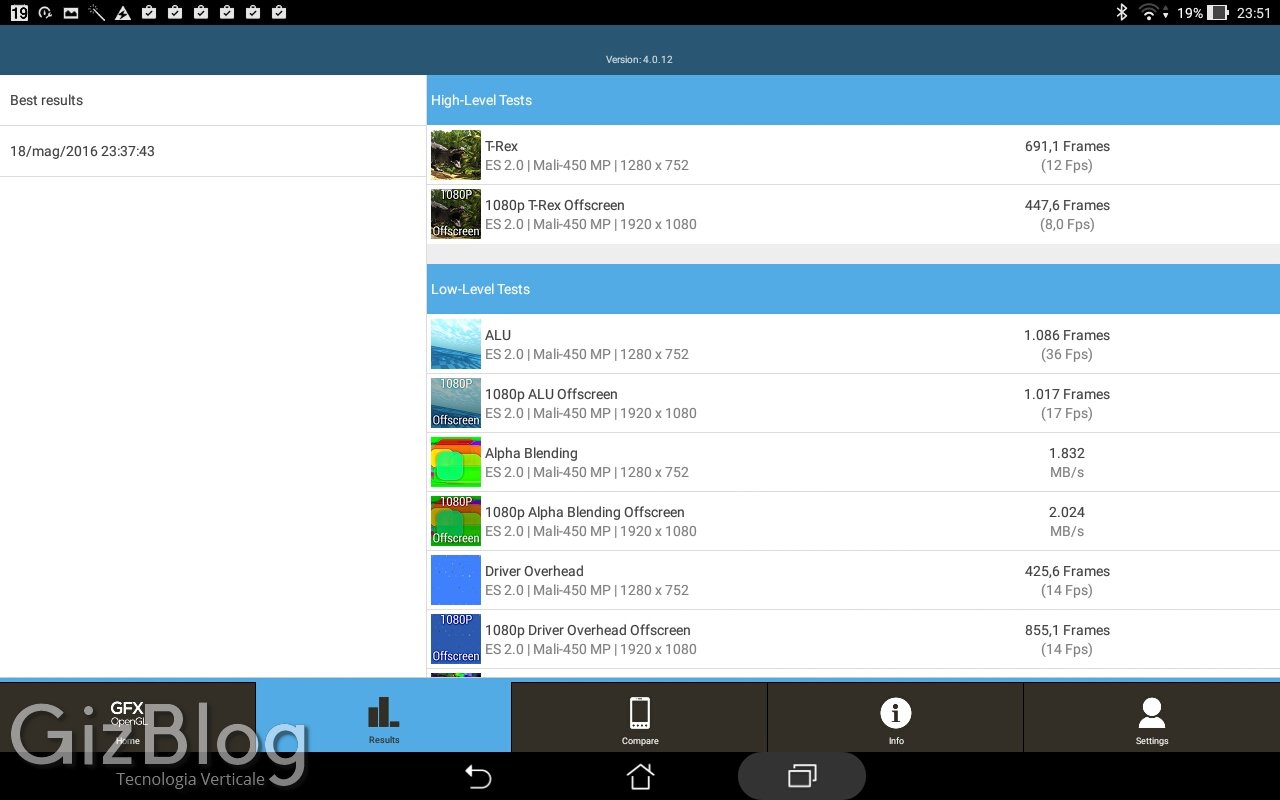The height and width of the screenshot is (800, 1280).
Task: Click the Version: 4.0.12 label
Action: click(x=639, y=60)
